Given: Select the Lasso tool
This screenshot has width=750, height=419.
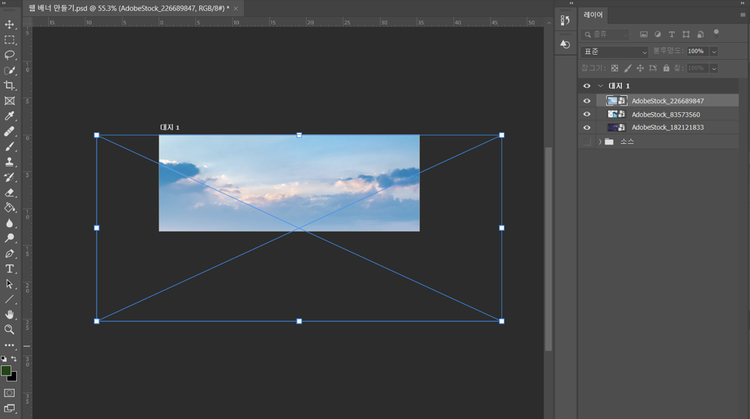Looking at the screenshot, I should [10, 55].
